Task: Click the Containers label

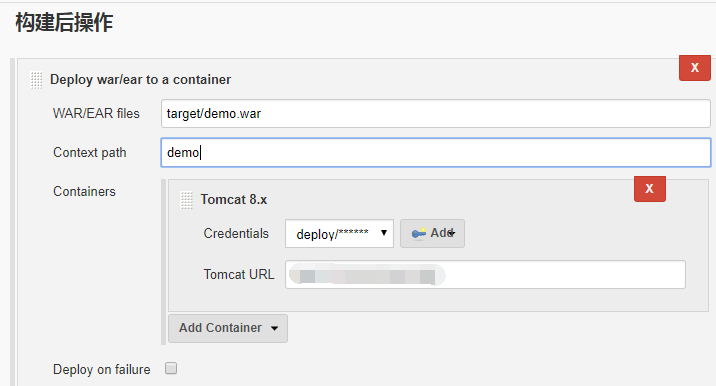Action: (84, 191)
